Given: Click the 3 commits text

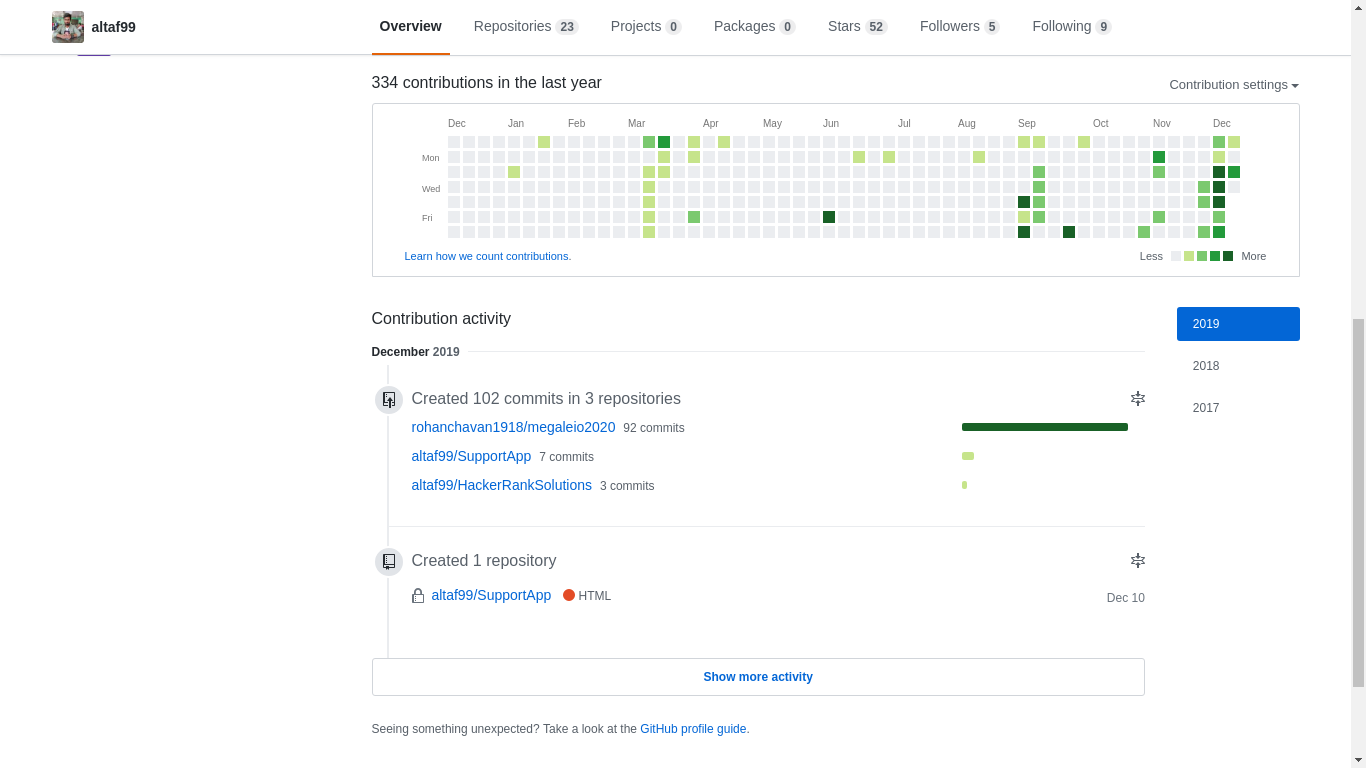Looking at the screenshot, I should pyautogui.click(x=627, y=486).
